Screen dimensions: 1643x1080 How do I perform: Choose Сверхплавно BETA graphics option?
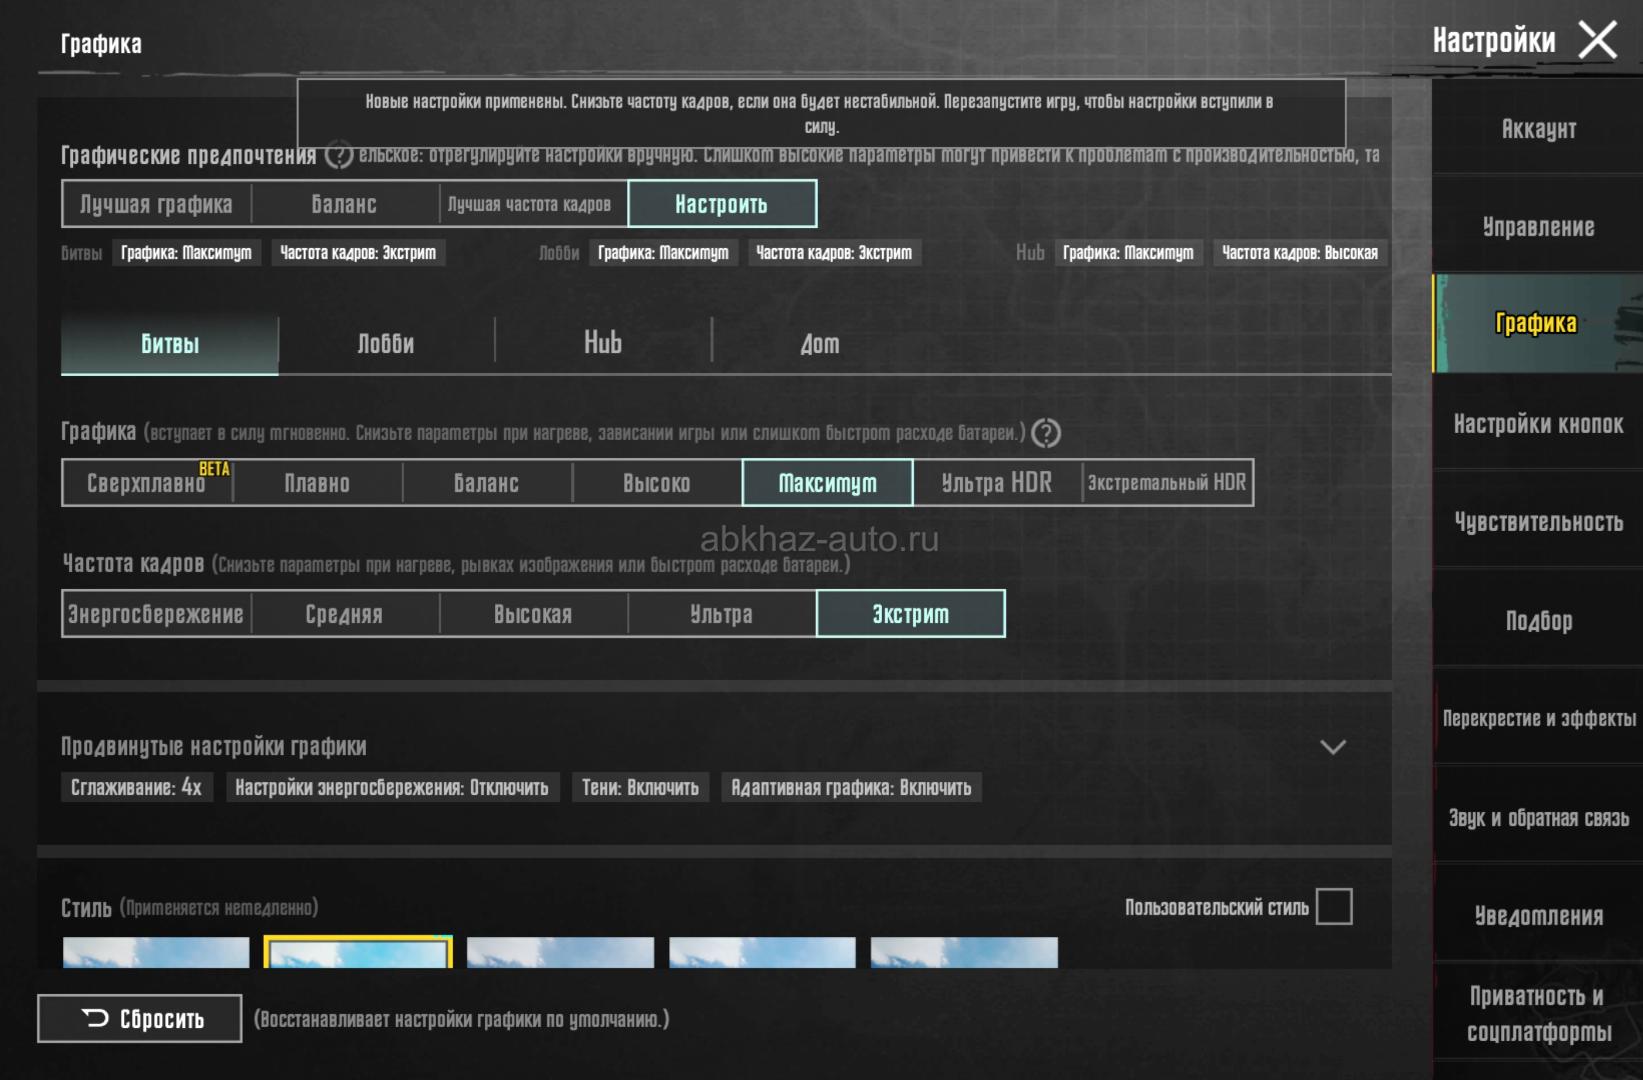pos(147,483)
